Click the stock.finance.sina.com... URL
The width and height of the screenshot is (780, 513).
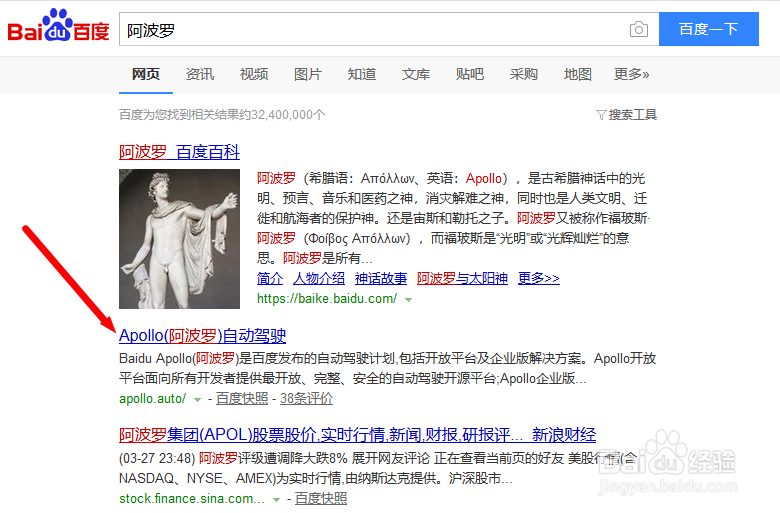tap(192, 499)
